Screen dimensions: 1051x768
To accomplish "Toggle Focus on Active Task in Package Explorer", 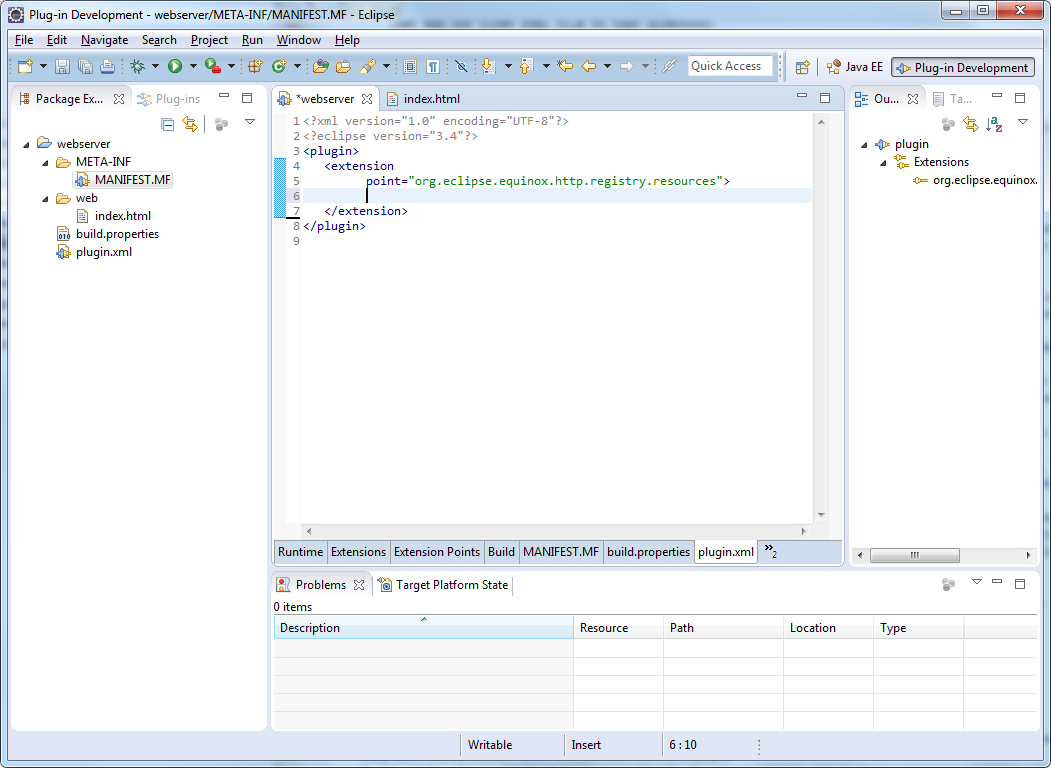I will (x=221, y=124).
